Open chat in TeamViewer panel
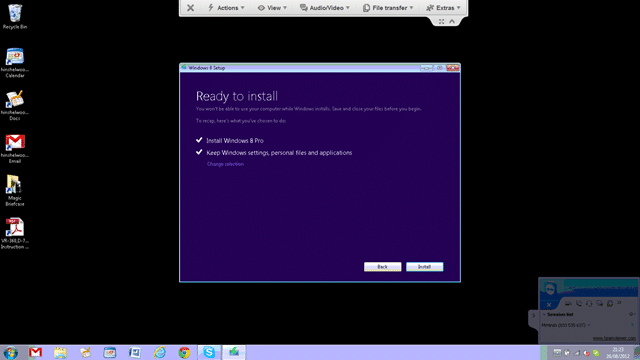This screenshot has height=360, width=640. [x=599, y=303]
